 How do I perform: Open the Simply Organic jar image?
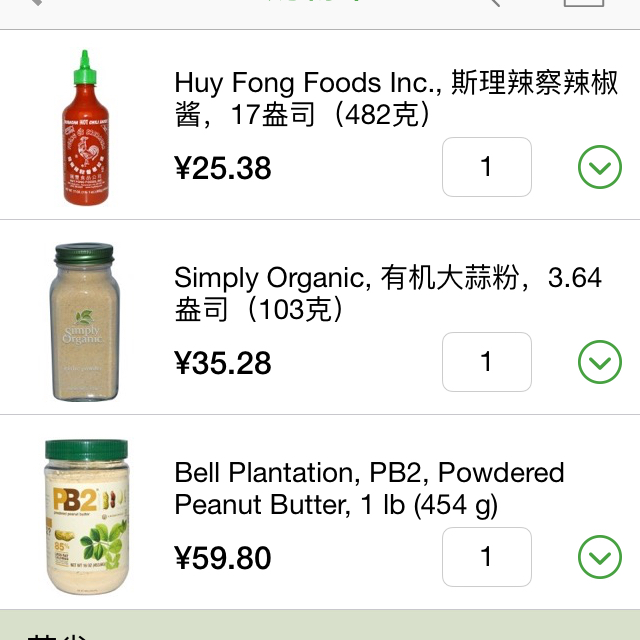tap(86, 317)
